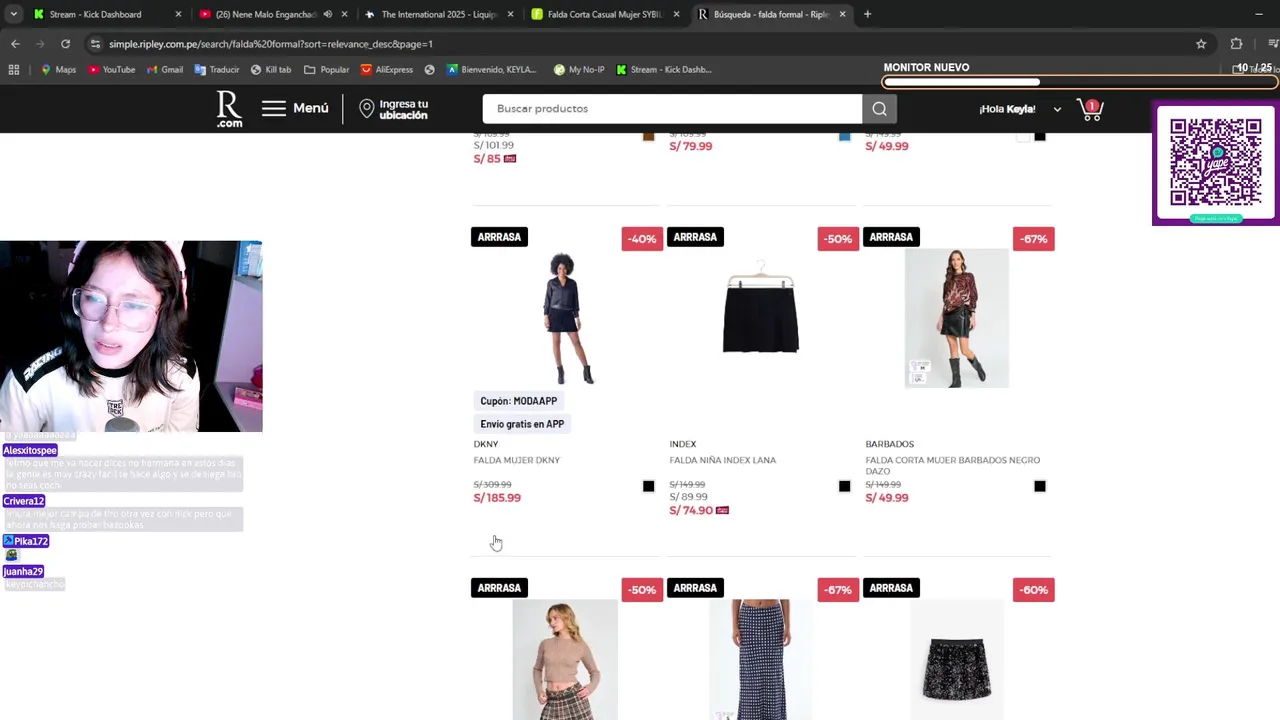Open Bienvenido, KEYLA bookmark
1280x720 pixels.
tap(492, 70)
